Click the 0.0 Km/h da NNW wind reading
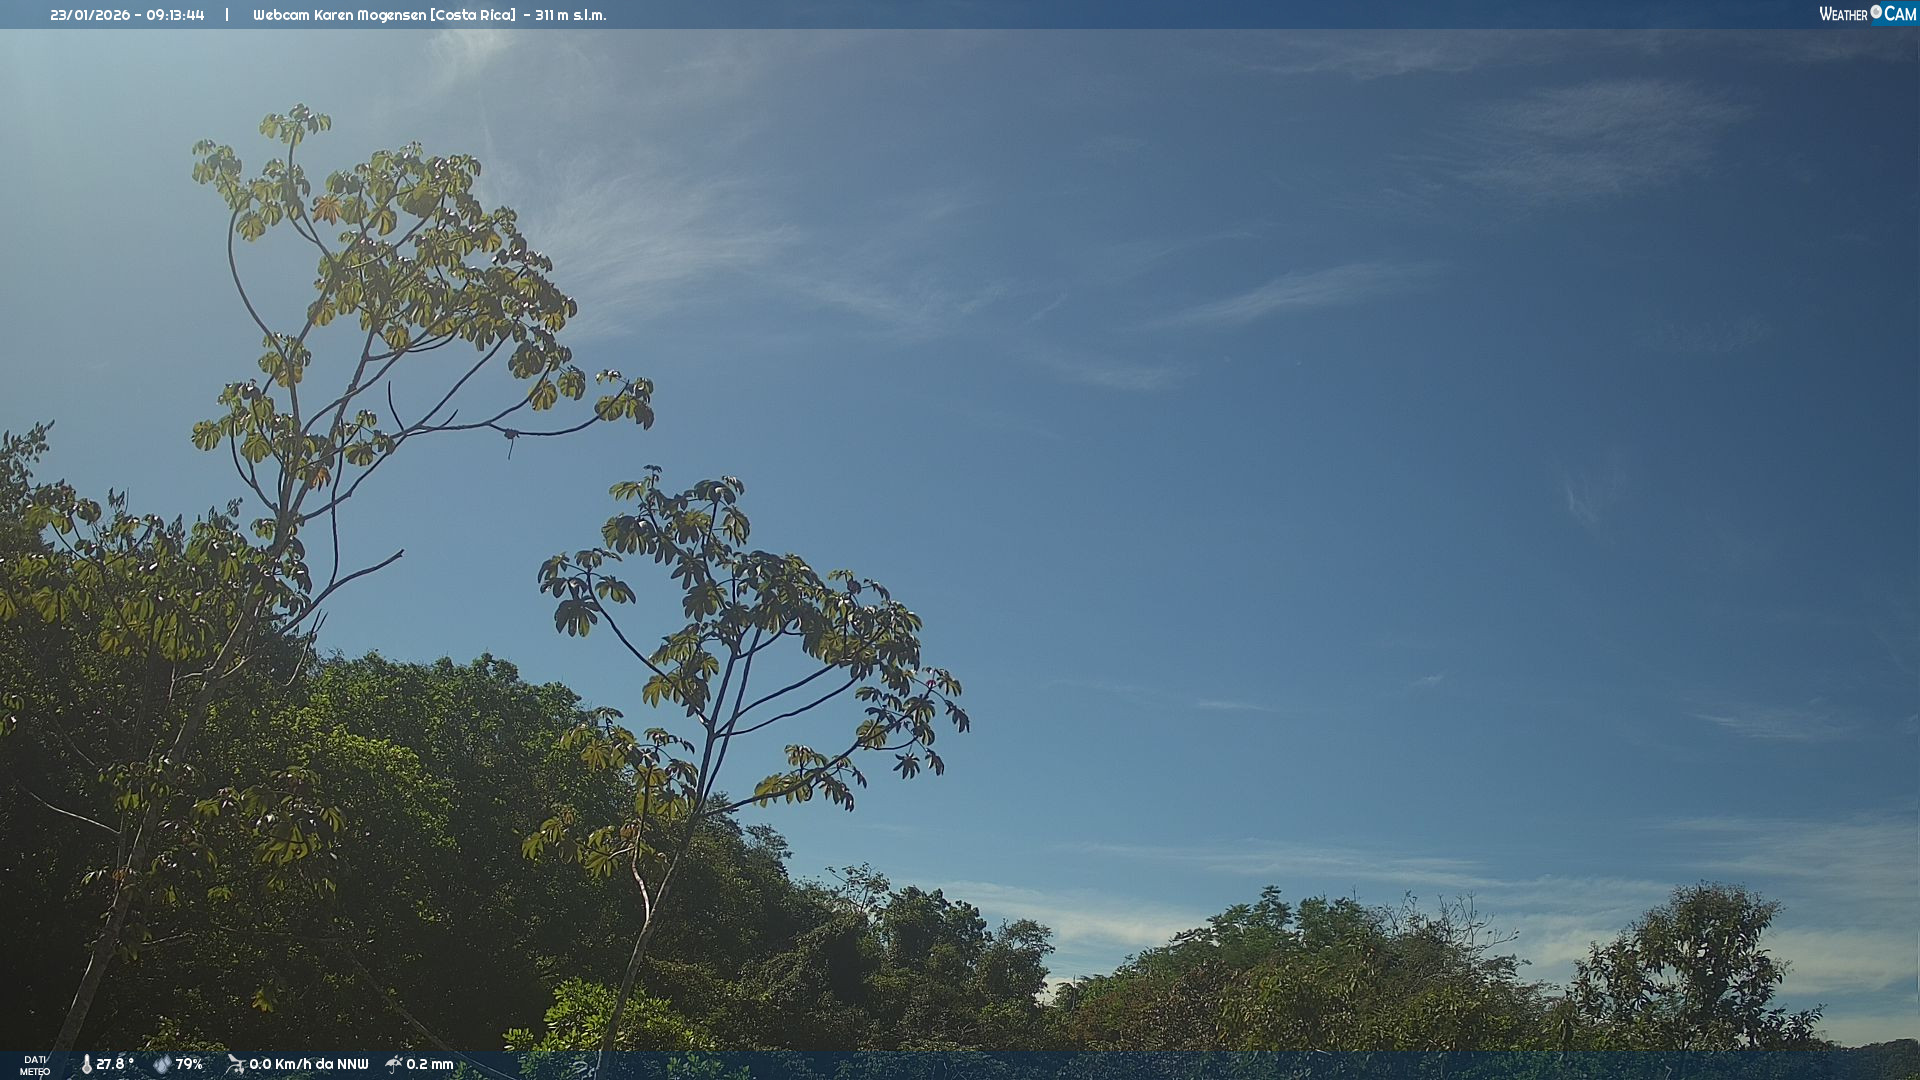The width and height of the screenshot is (1920, 1080). (308, 1064)
